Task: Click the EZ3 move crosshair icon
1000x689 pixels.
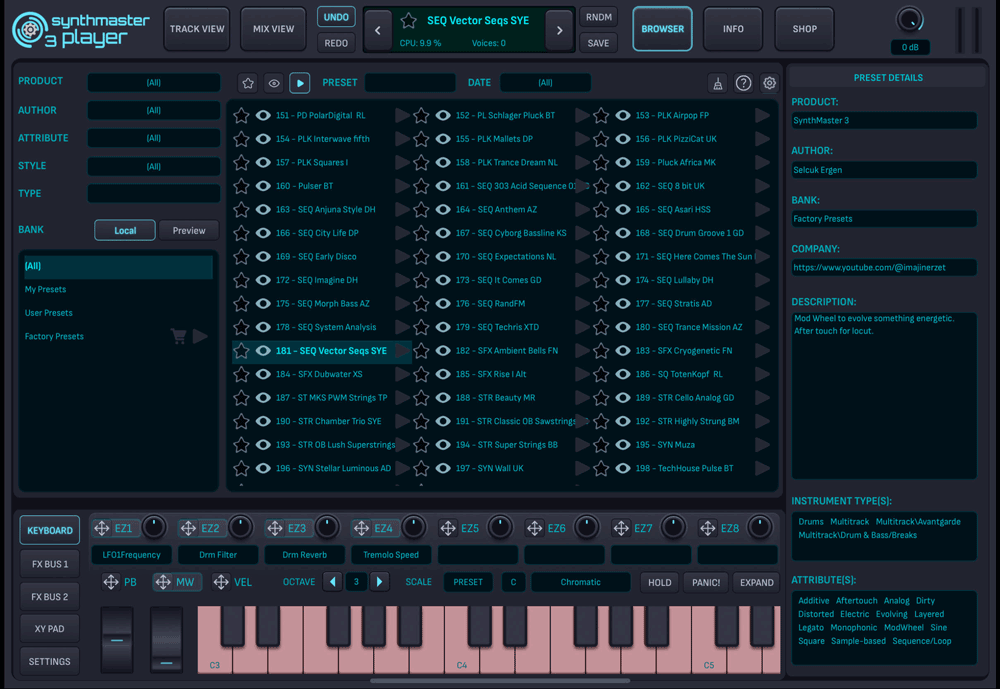Action: point(275,528)
